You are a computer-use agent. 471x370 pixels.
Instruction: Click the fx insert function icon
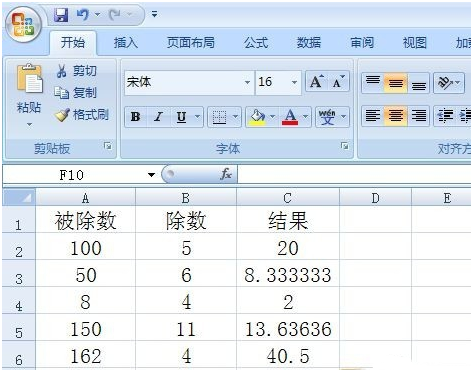226,174
